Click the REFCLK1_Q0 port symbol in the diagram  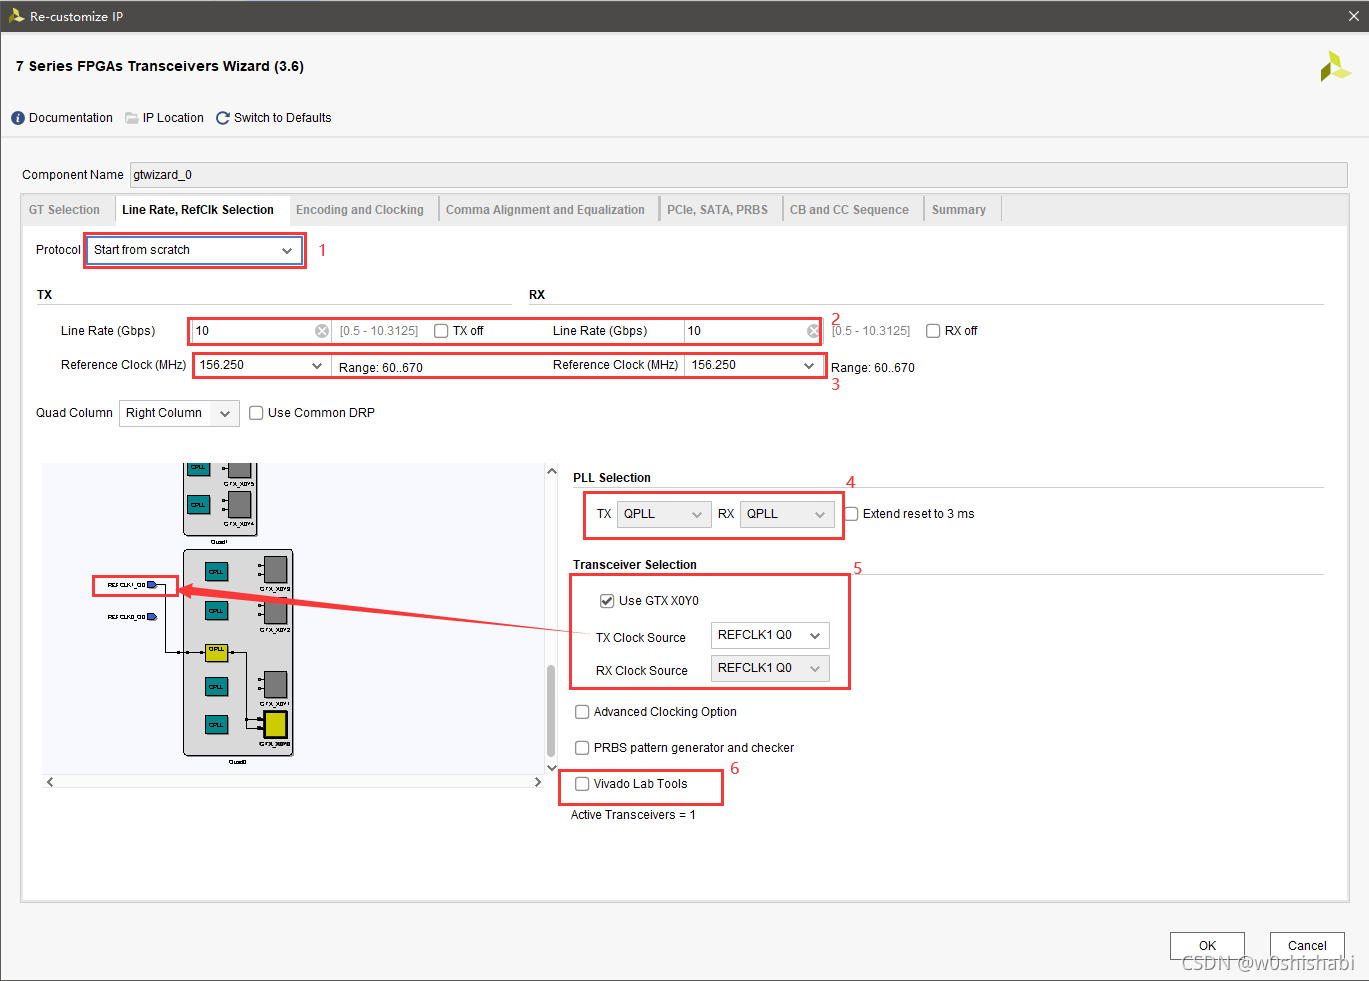(x=151, y=585)
